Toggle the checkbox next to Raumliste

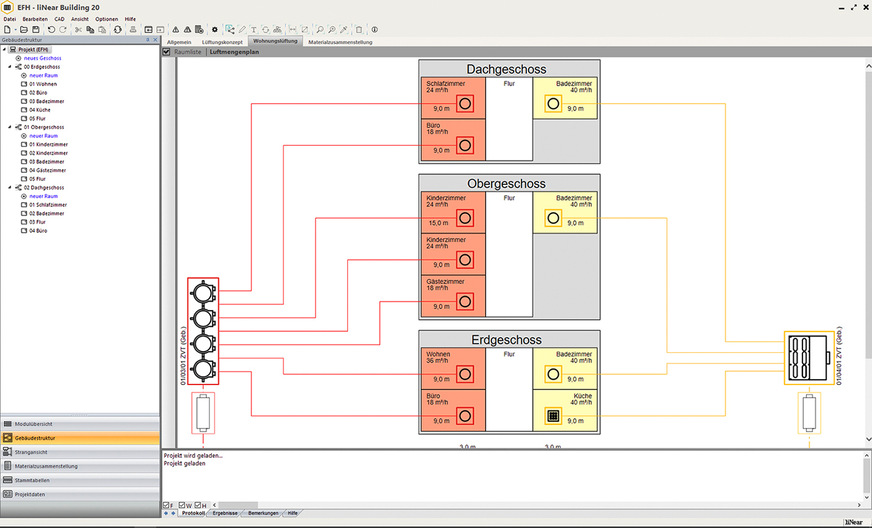(x=167, y=51)
